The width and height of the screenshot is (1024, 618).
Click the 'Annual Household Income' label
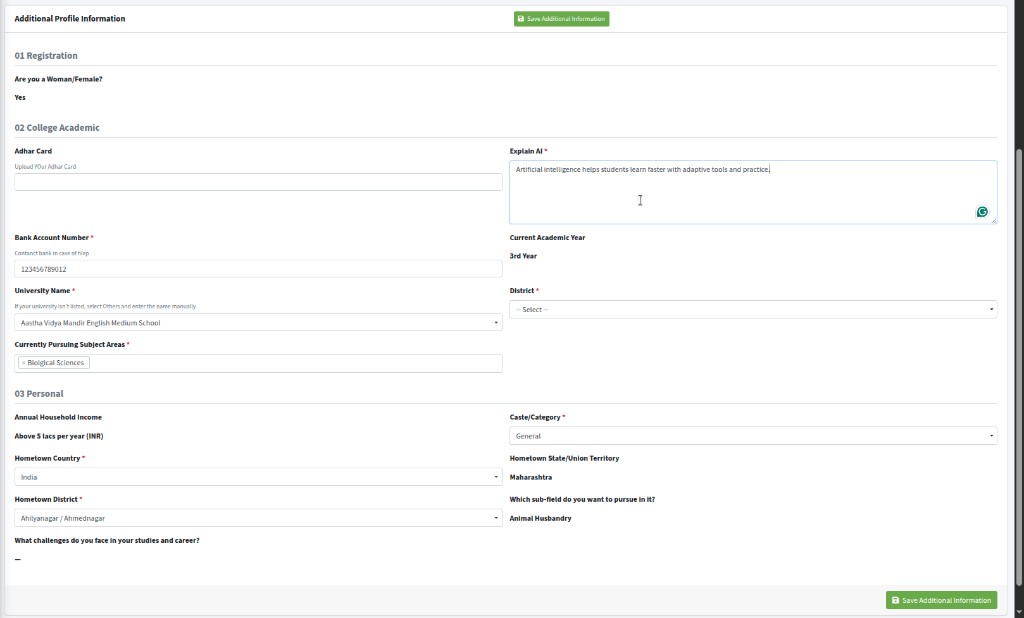tap(58, 417)
